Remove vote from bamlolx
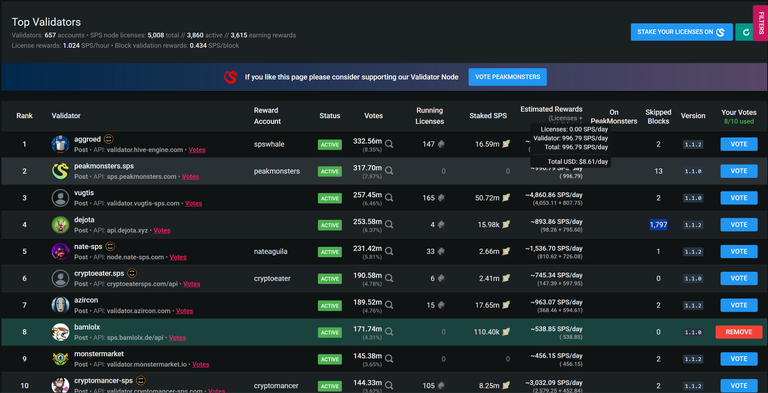Image resolution: width=768 pixels, height=393 pixels. click(x=739, y=332)
